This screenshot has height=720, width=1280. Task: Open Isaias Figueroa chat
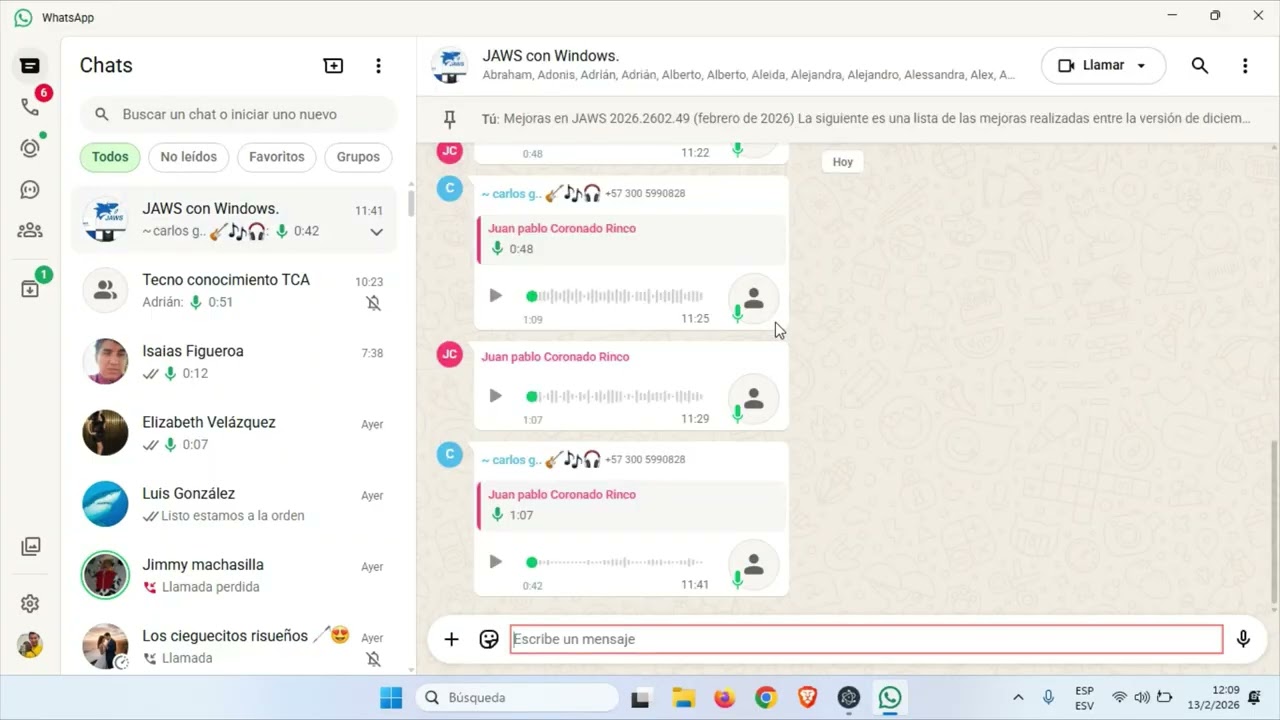234,362
